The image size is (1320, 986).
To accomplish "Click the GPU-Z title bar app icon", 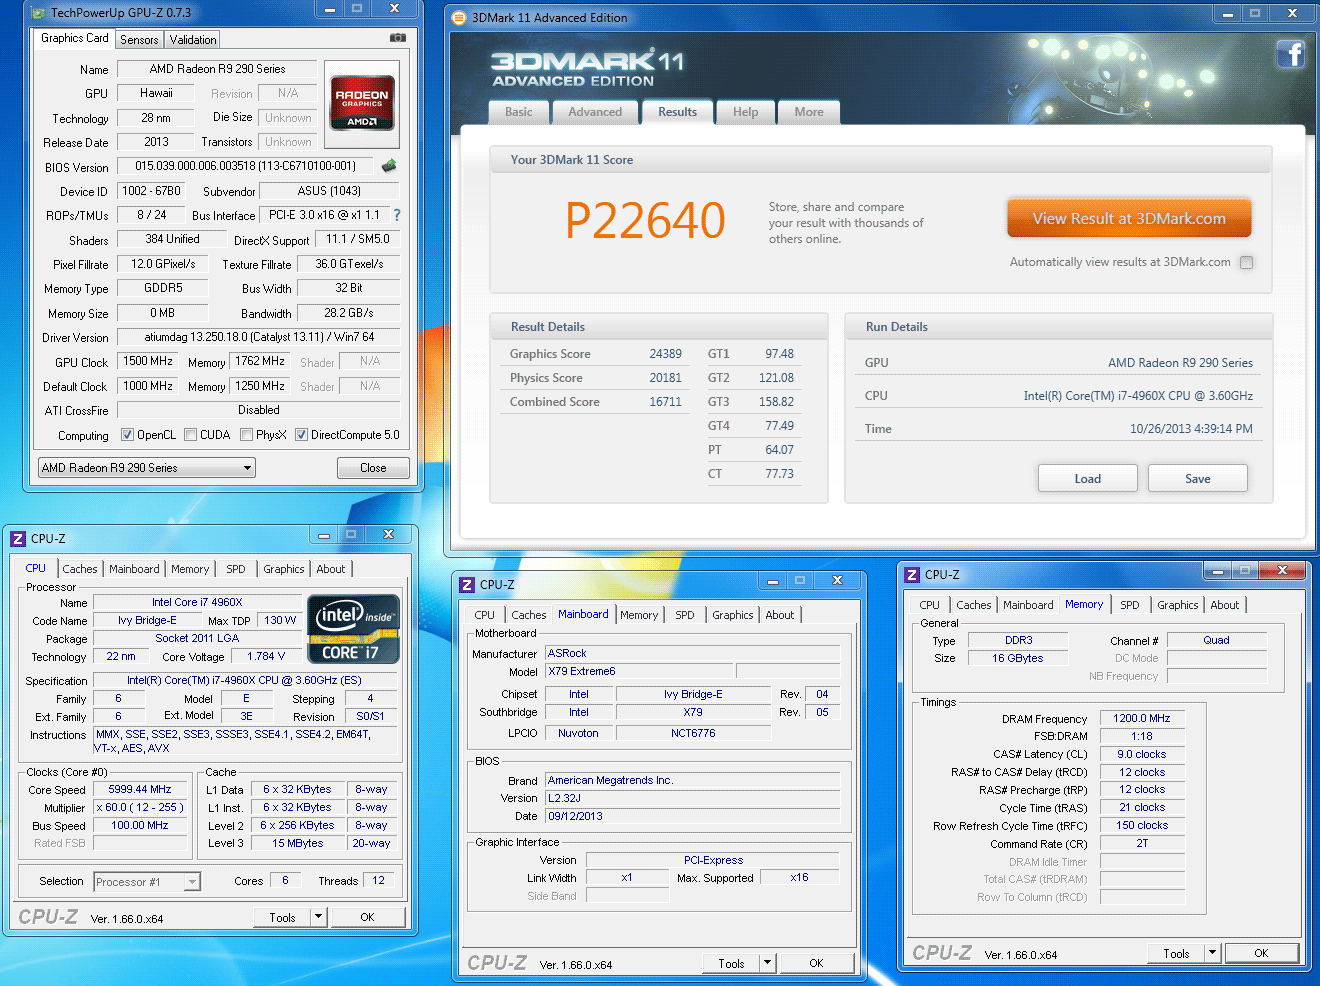I will [38, 13].
